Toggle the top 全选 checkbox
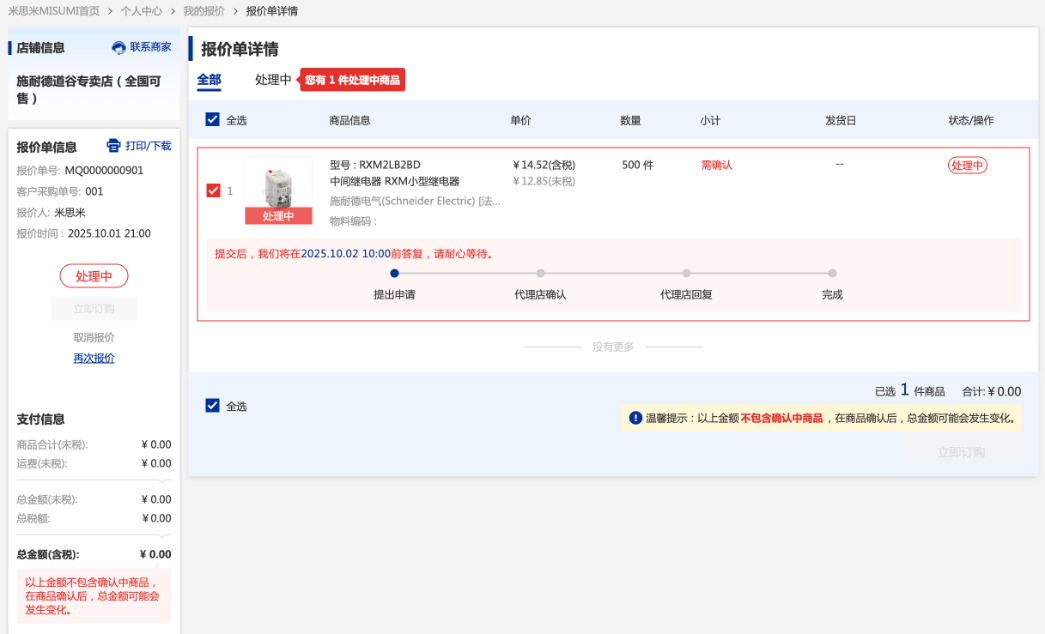The image size is (1045, 634). [x=212, y=120]
